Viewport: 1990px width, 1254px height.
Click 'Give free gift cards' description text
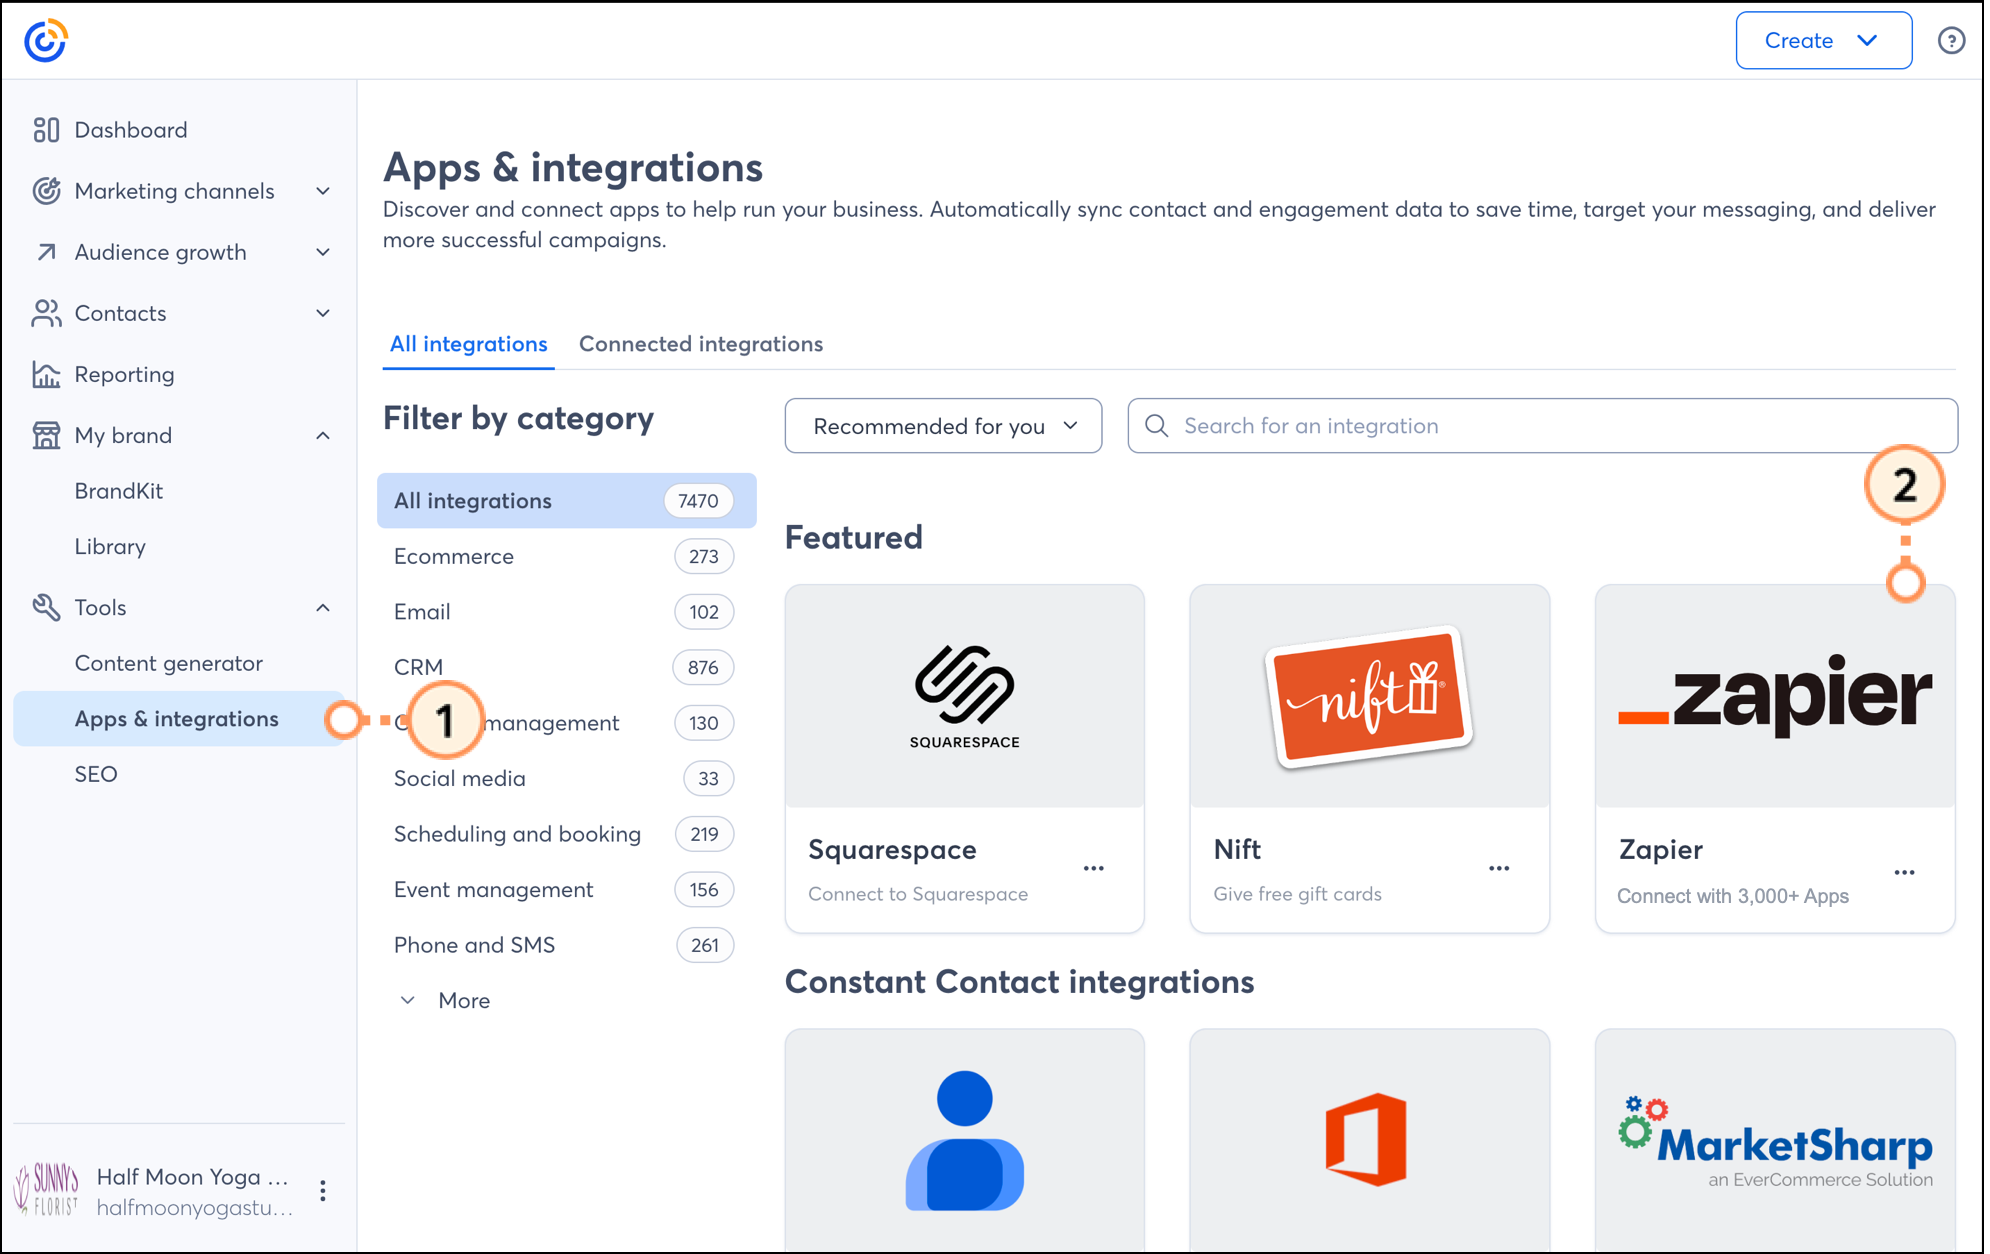1297,894
